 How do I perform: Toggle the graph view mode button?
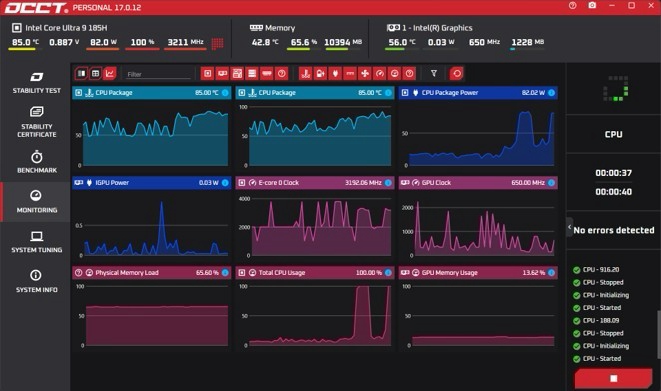click(110, 74)
